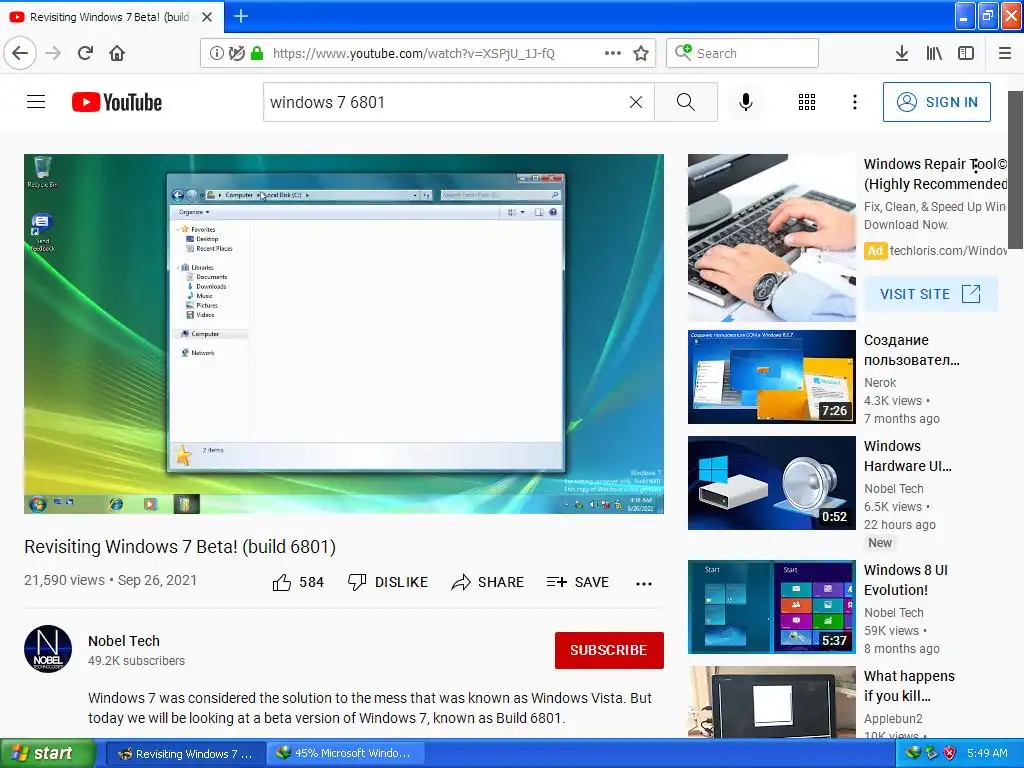Show site information icon in address bar
Screen dimensions: 1024x768
[216, 53]
